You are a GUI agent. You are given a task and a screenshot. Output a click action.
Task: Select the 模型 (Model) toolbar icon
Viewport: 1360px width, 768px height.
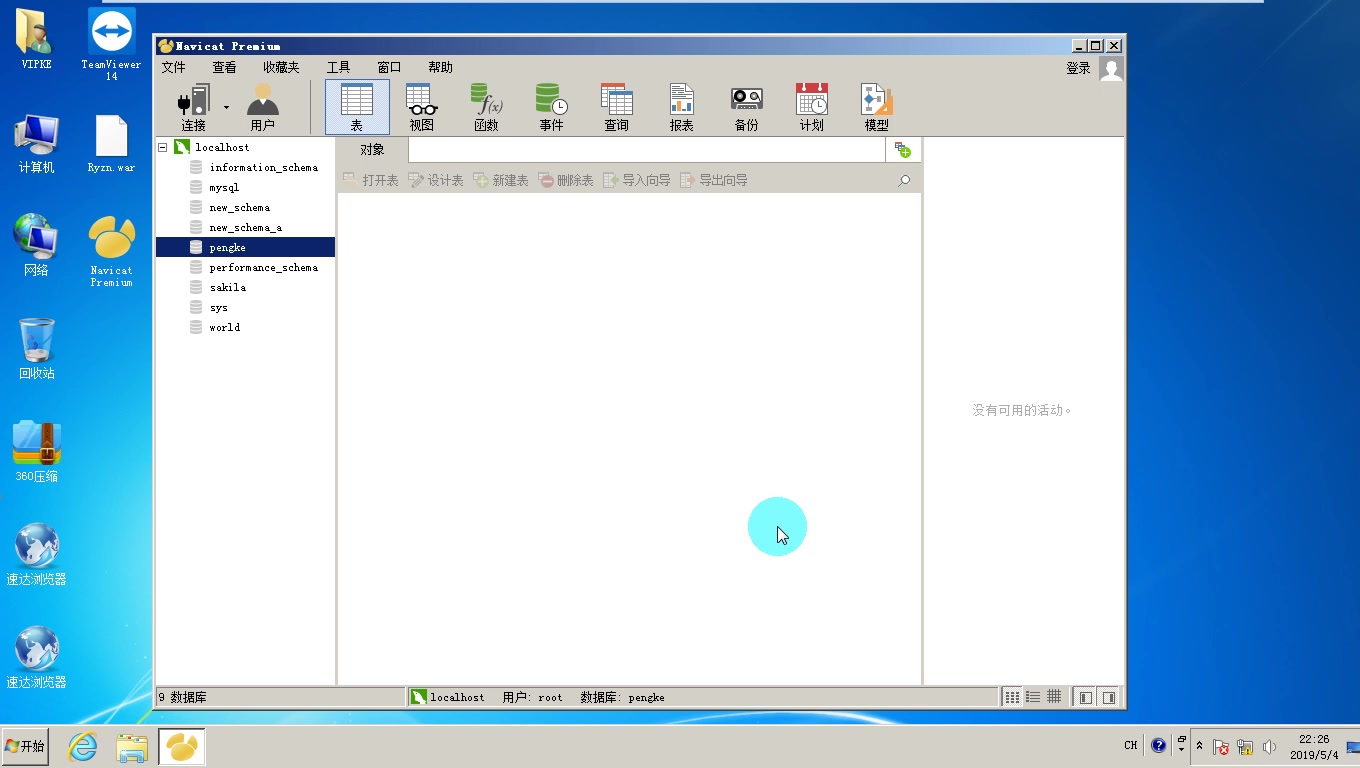click(x=877, y=108)
